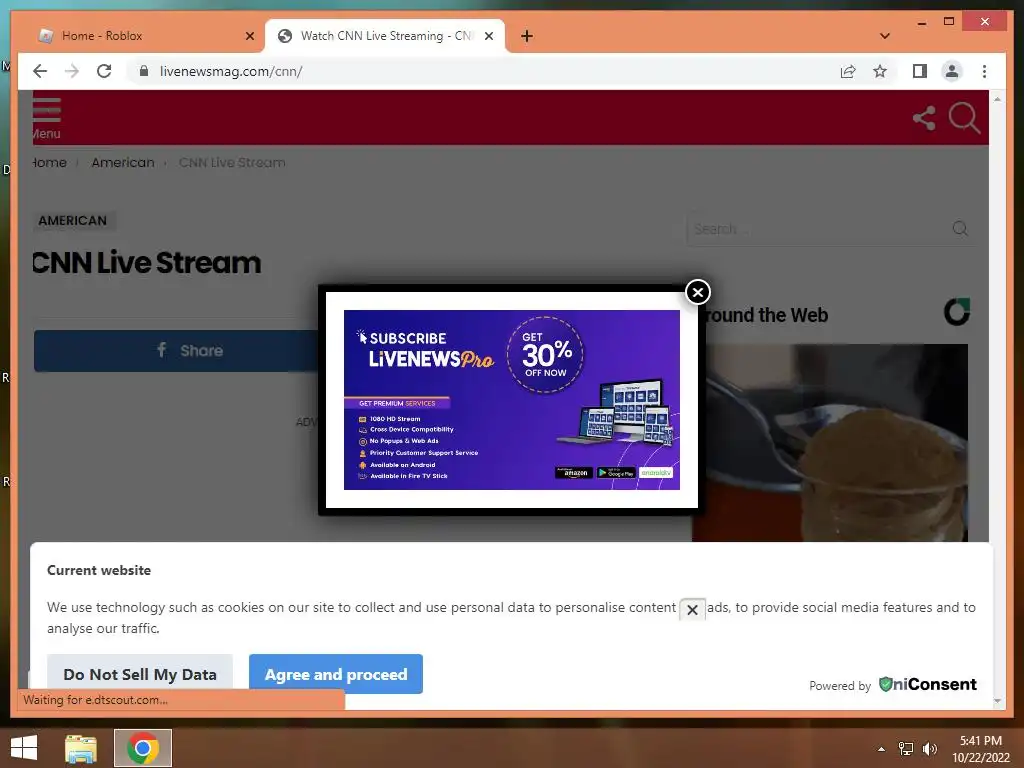Screen dimensions: 1024x768
Task: Open the Windows Start menu
Action: coord(24,748)
